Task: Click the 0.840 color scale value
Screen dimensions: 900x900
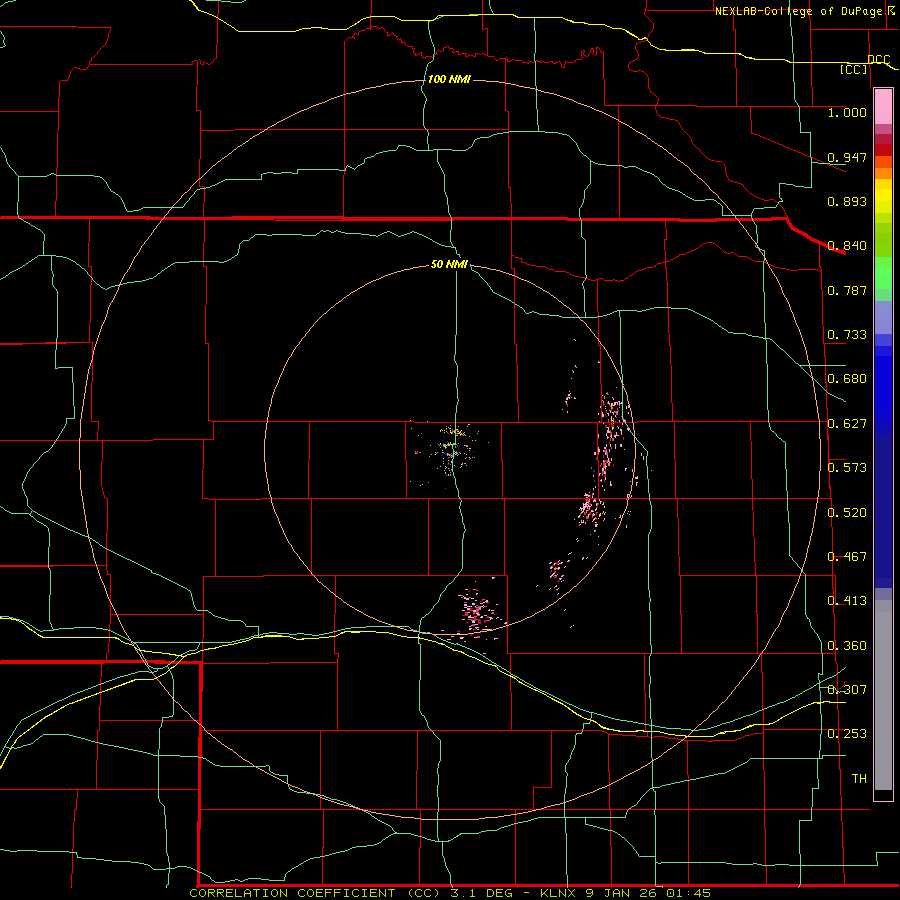Action: click(847, 246)
